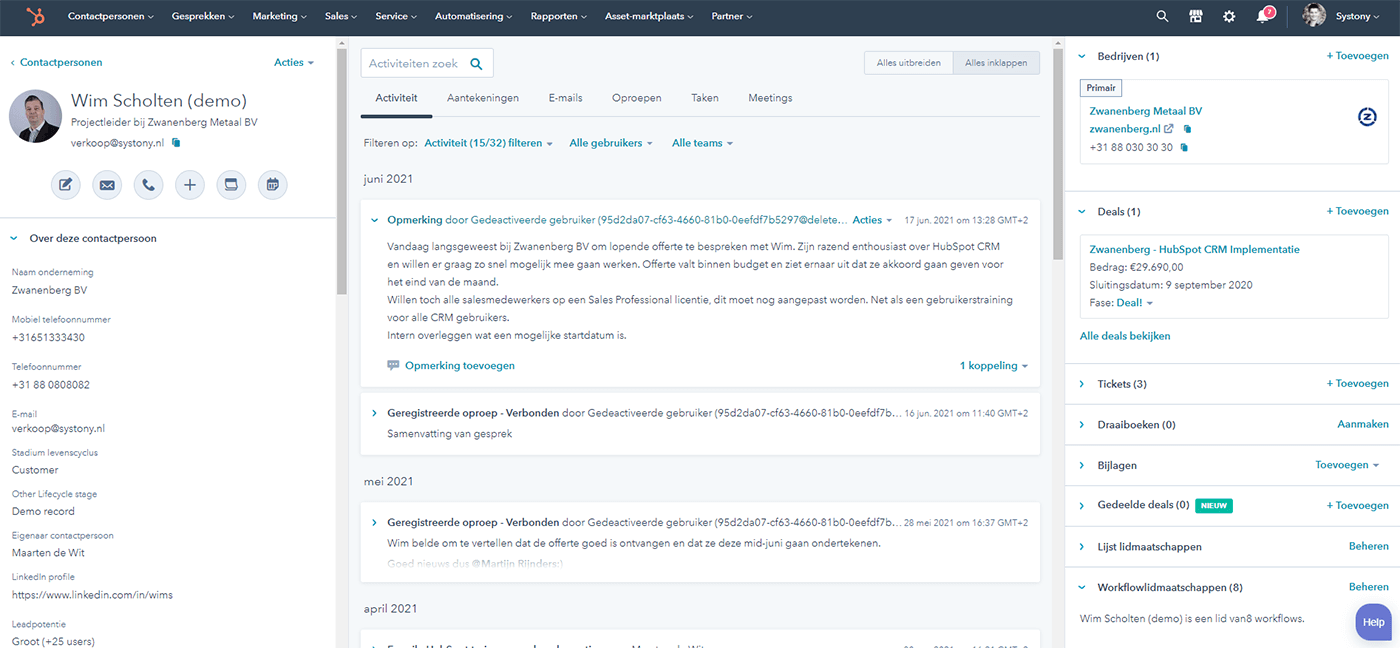
Task: Collapse the Deals (1) section
Action: tap(1082, 212)
